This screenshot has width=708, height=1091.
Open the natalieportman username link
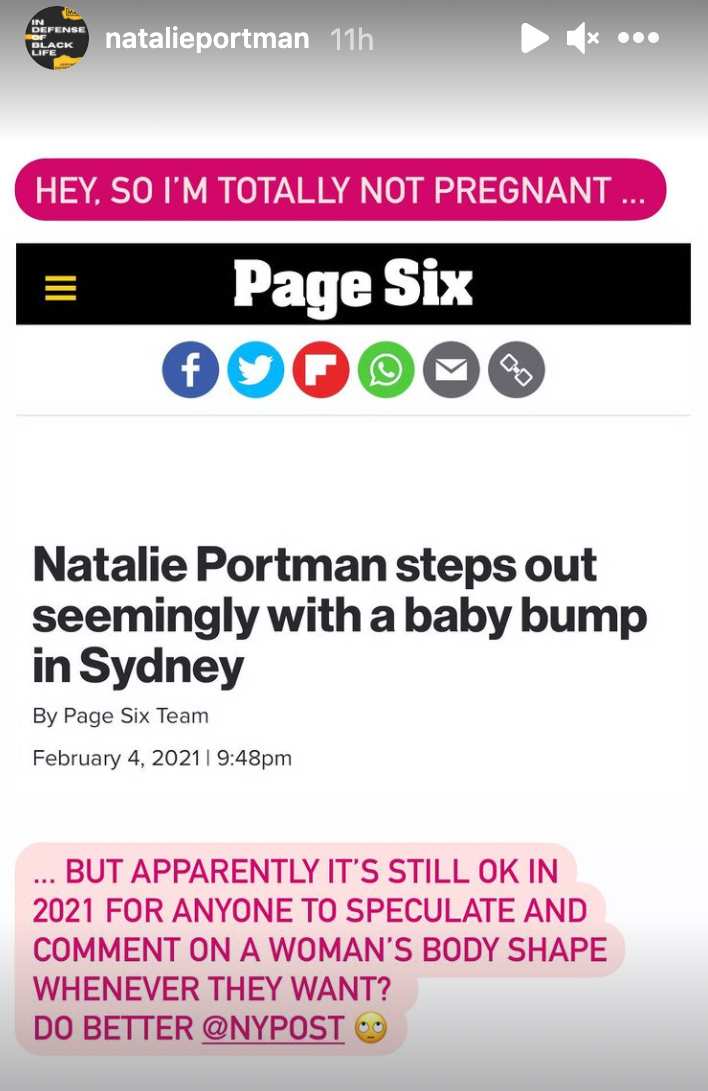[207, 39]
